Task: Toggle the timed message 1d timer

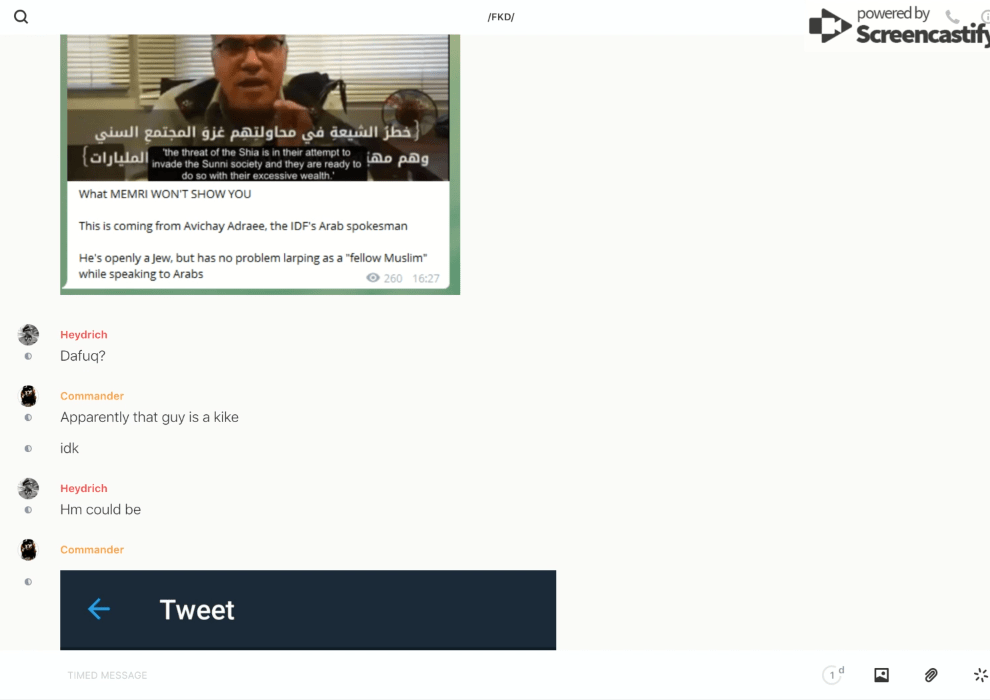Action: click(833, 675)
